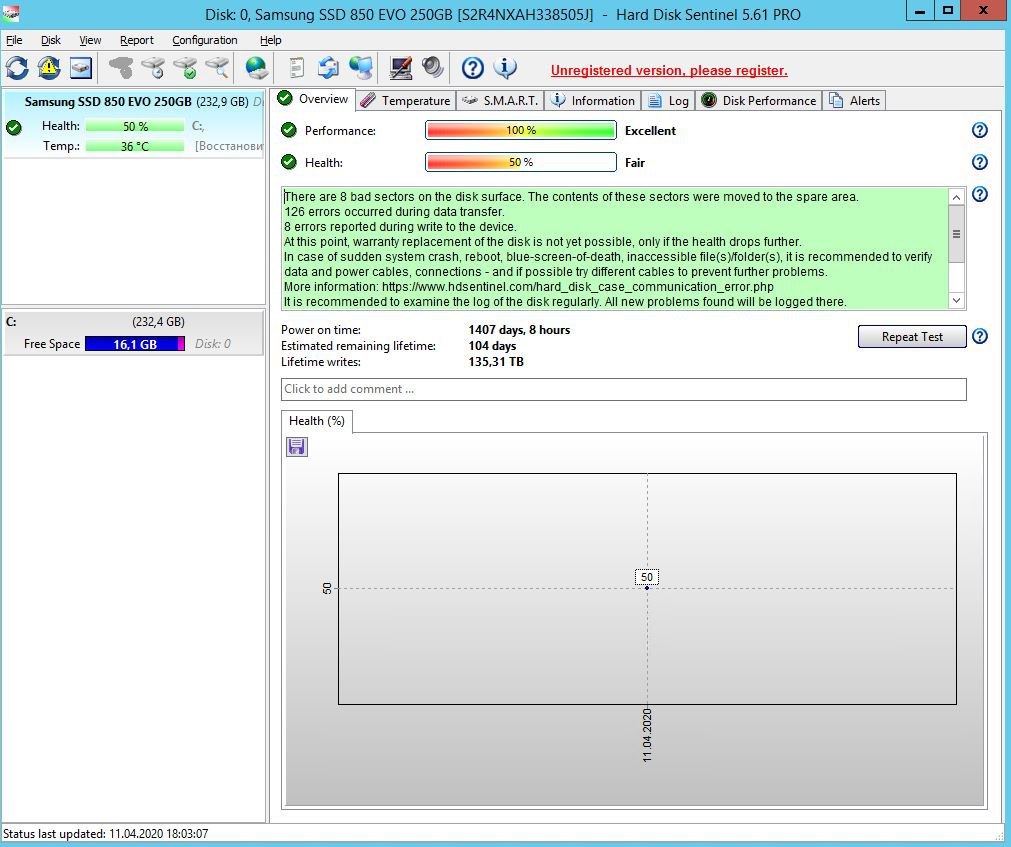Click the info bubble toolbar icon
1011x847 pixels.
click(505, 68)
